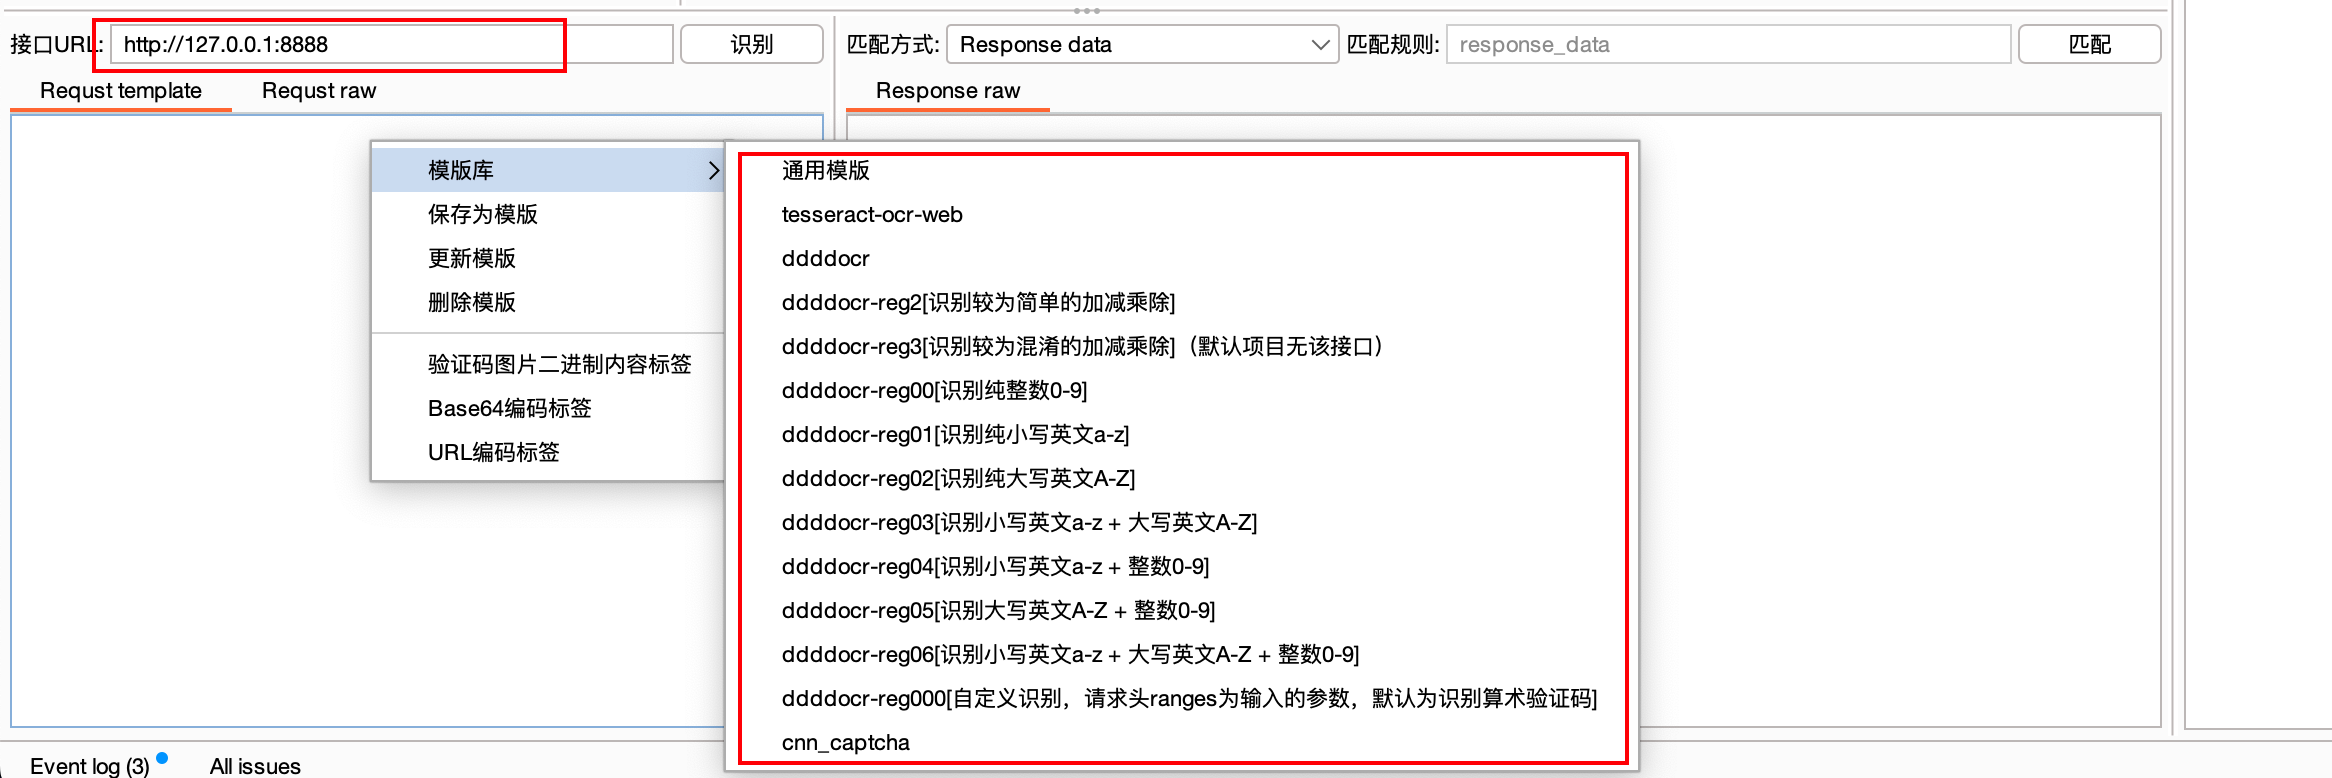Open the 匹配方式 Response data dropdown

[1142, 44]
